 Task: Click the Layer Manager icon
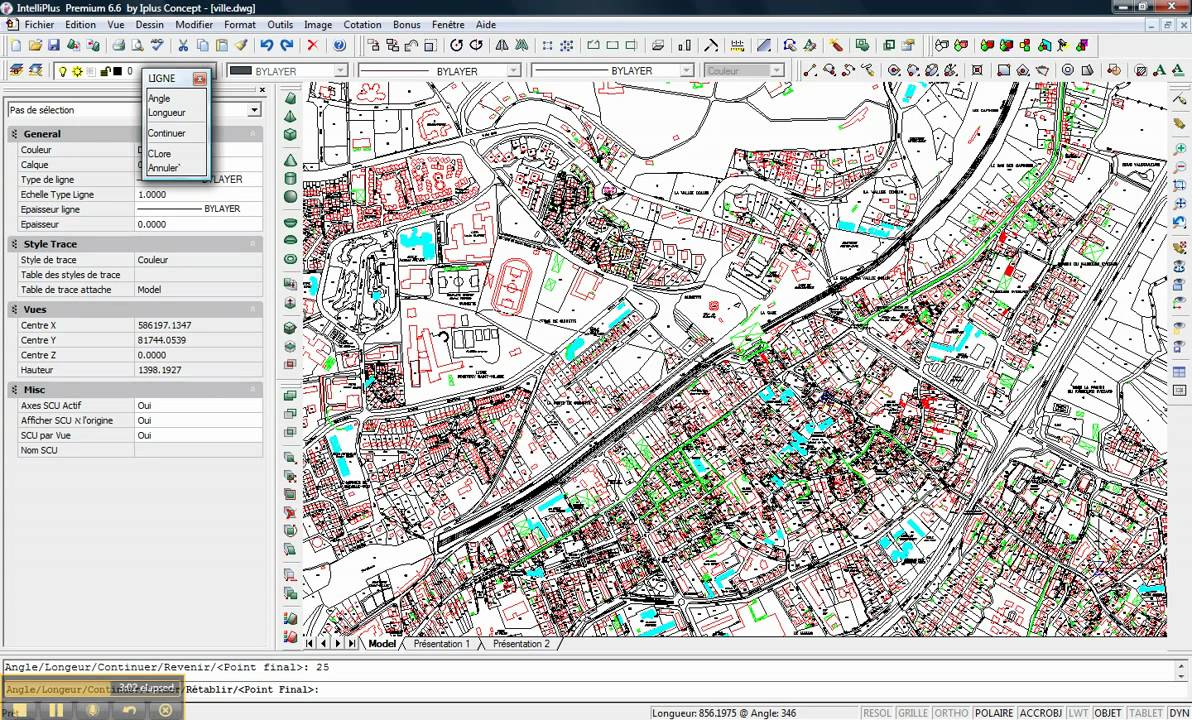[17, 71]
